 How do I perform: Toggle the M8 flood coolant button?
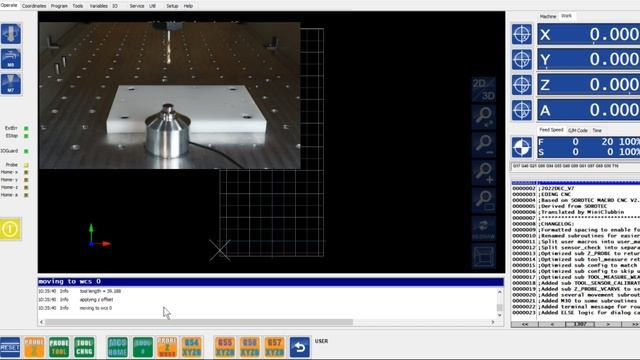[11, 59]
